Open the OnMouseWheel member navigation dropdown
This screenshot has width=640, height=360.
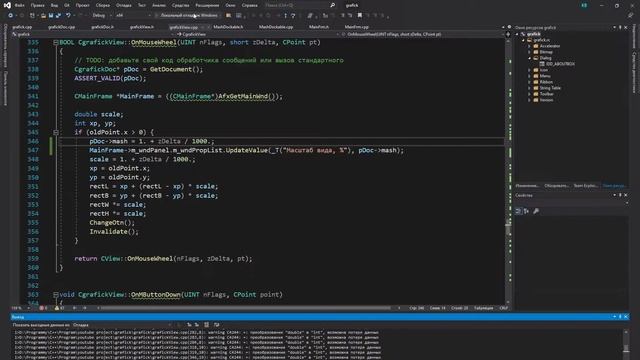pyautogui.click(x=424, y=34)
